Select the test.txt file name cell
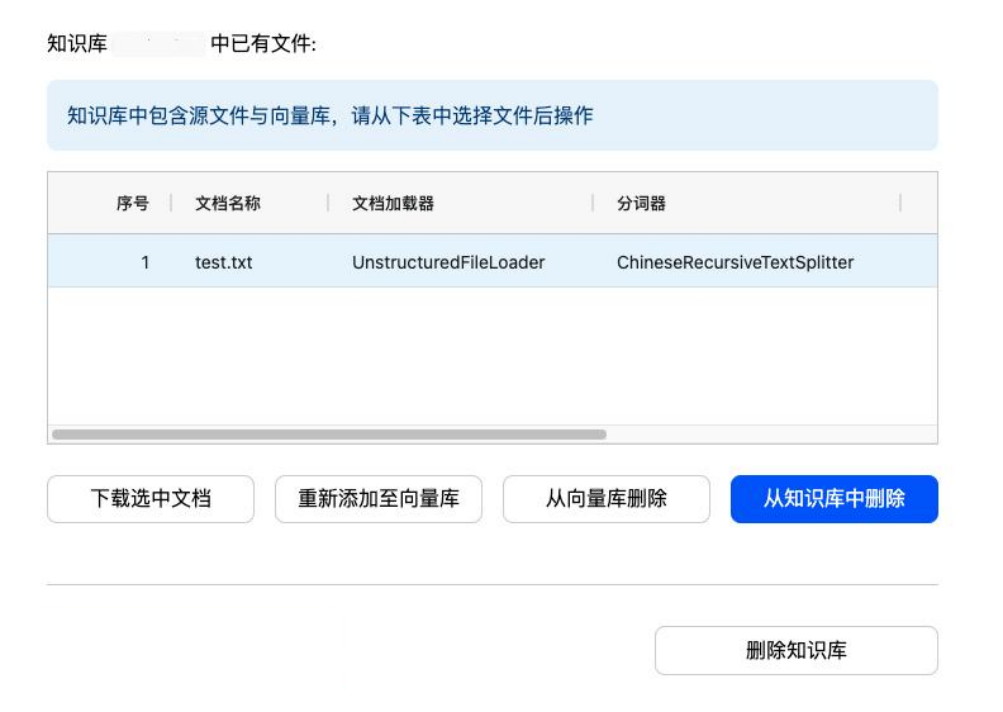Viewport: 1003px width, 712px height. point(224,263)
